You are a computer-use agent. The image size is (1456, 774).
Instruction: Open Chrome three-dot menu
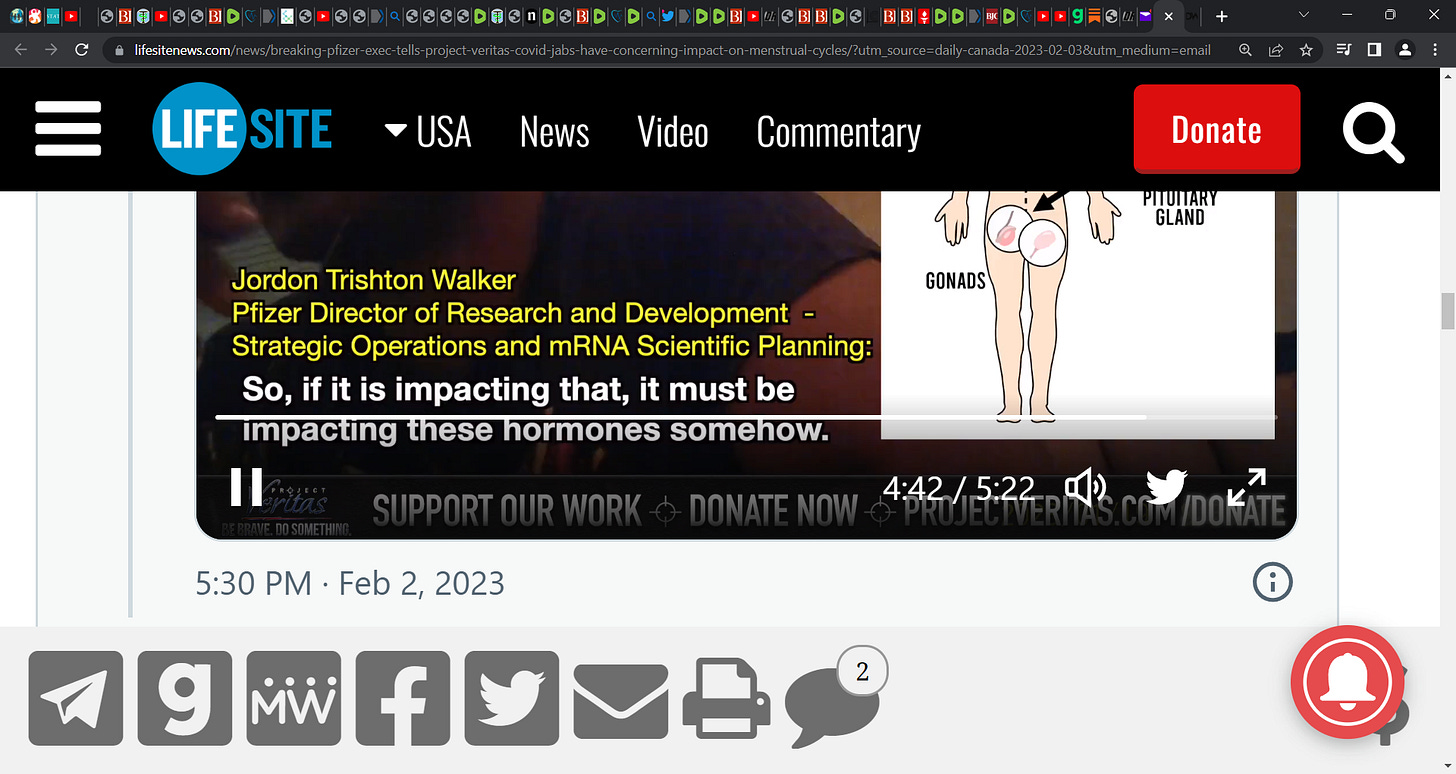pyautogui.click(x=1436, y=50)
